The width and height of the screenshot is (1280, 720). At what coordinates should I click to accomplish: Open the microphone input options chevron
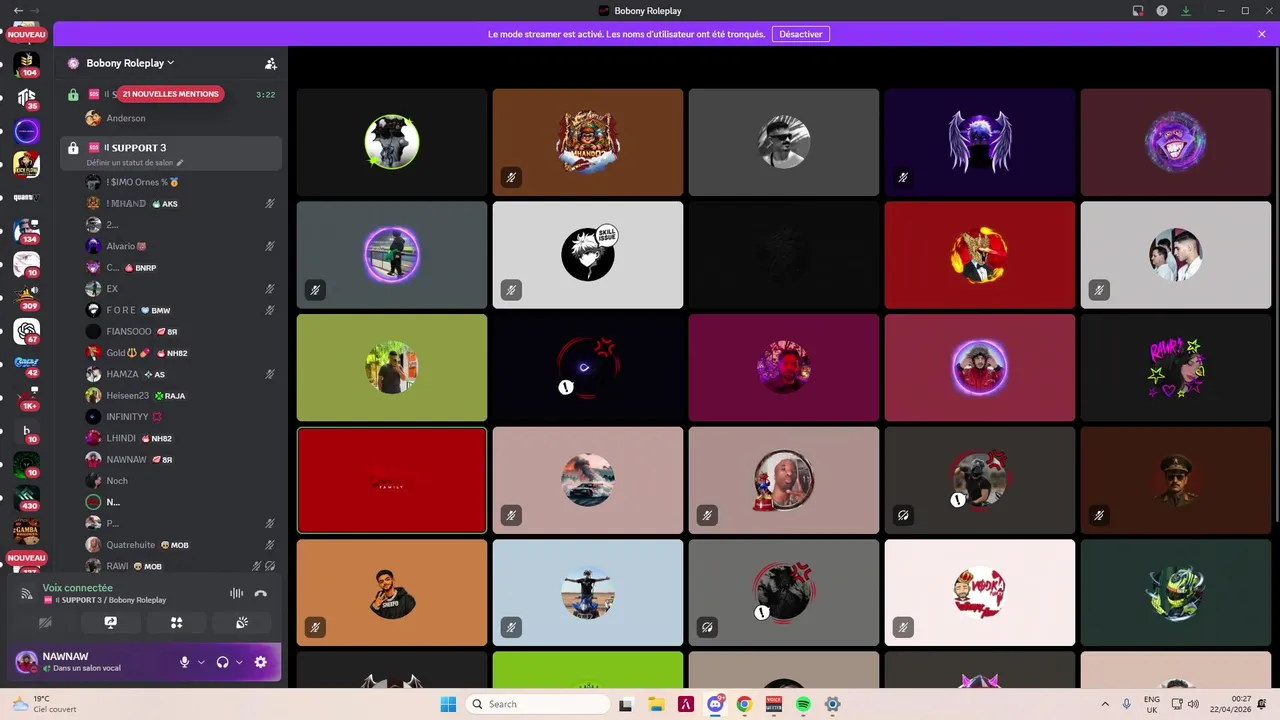(x=201, y=662)
